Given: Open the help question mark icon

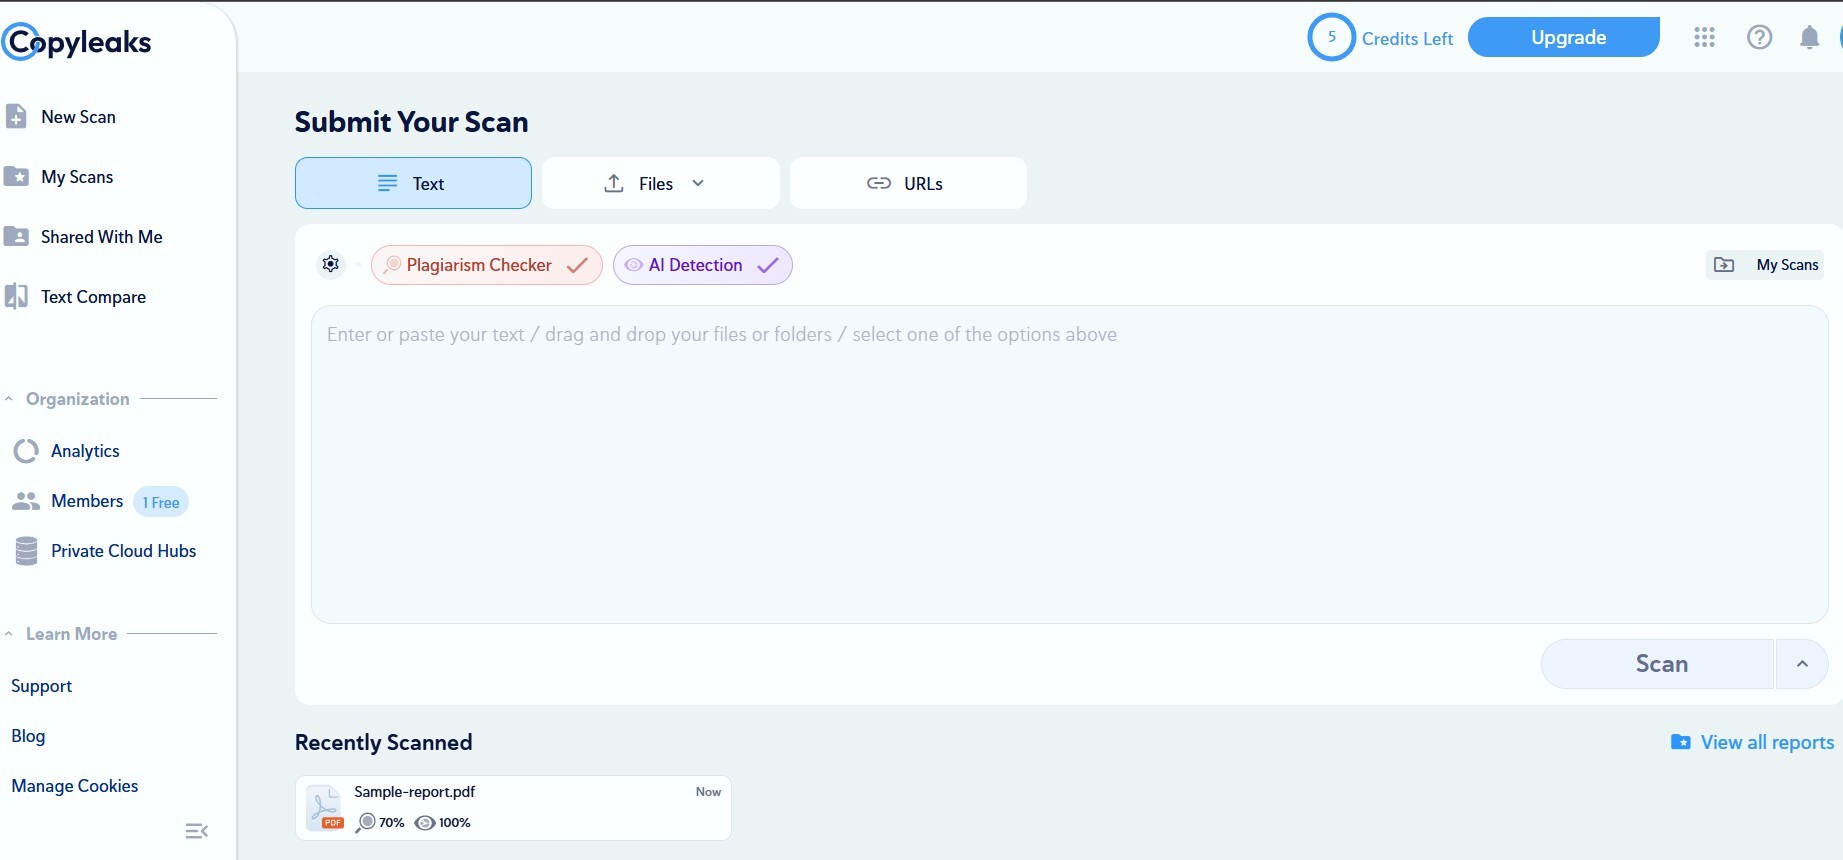Looking at the screenshot, I should tap(1759, 37).
